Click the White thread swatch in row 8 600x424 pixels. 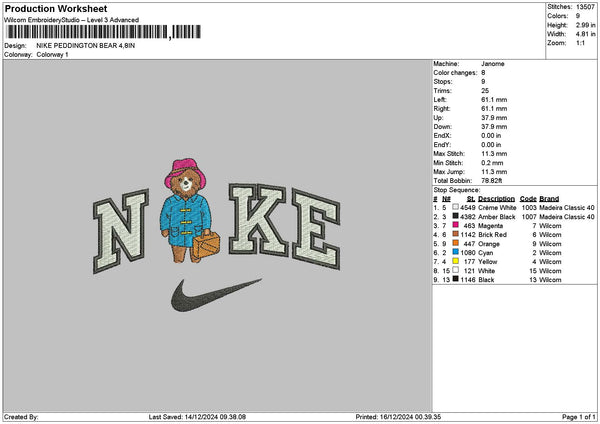pyautogui.click(x=455, y=270)
